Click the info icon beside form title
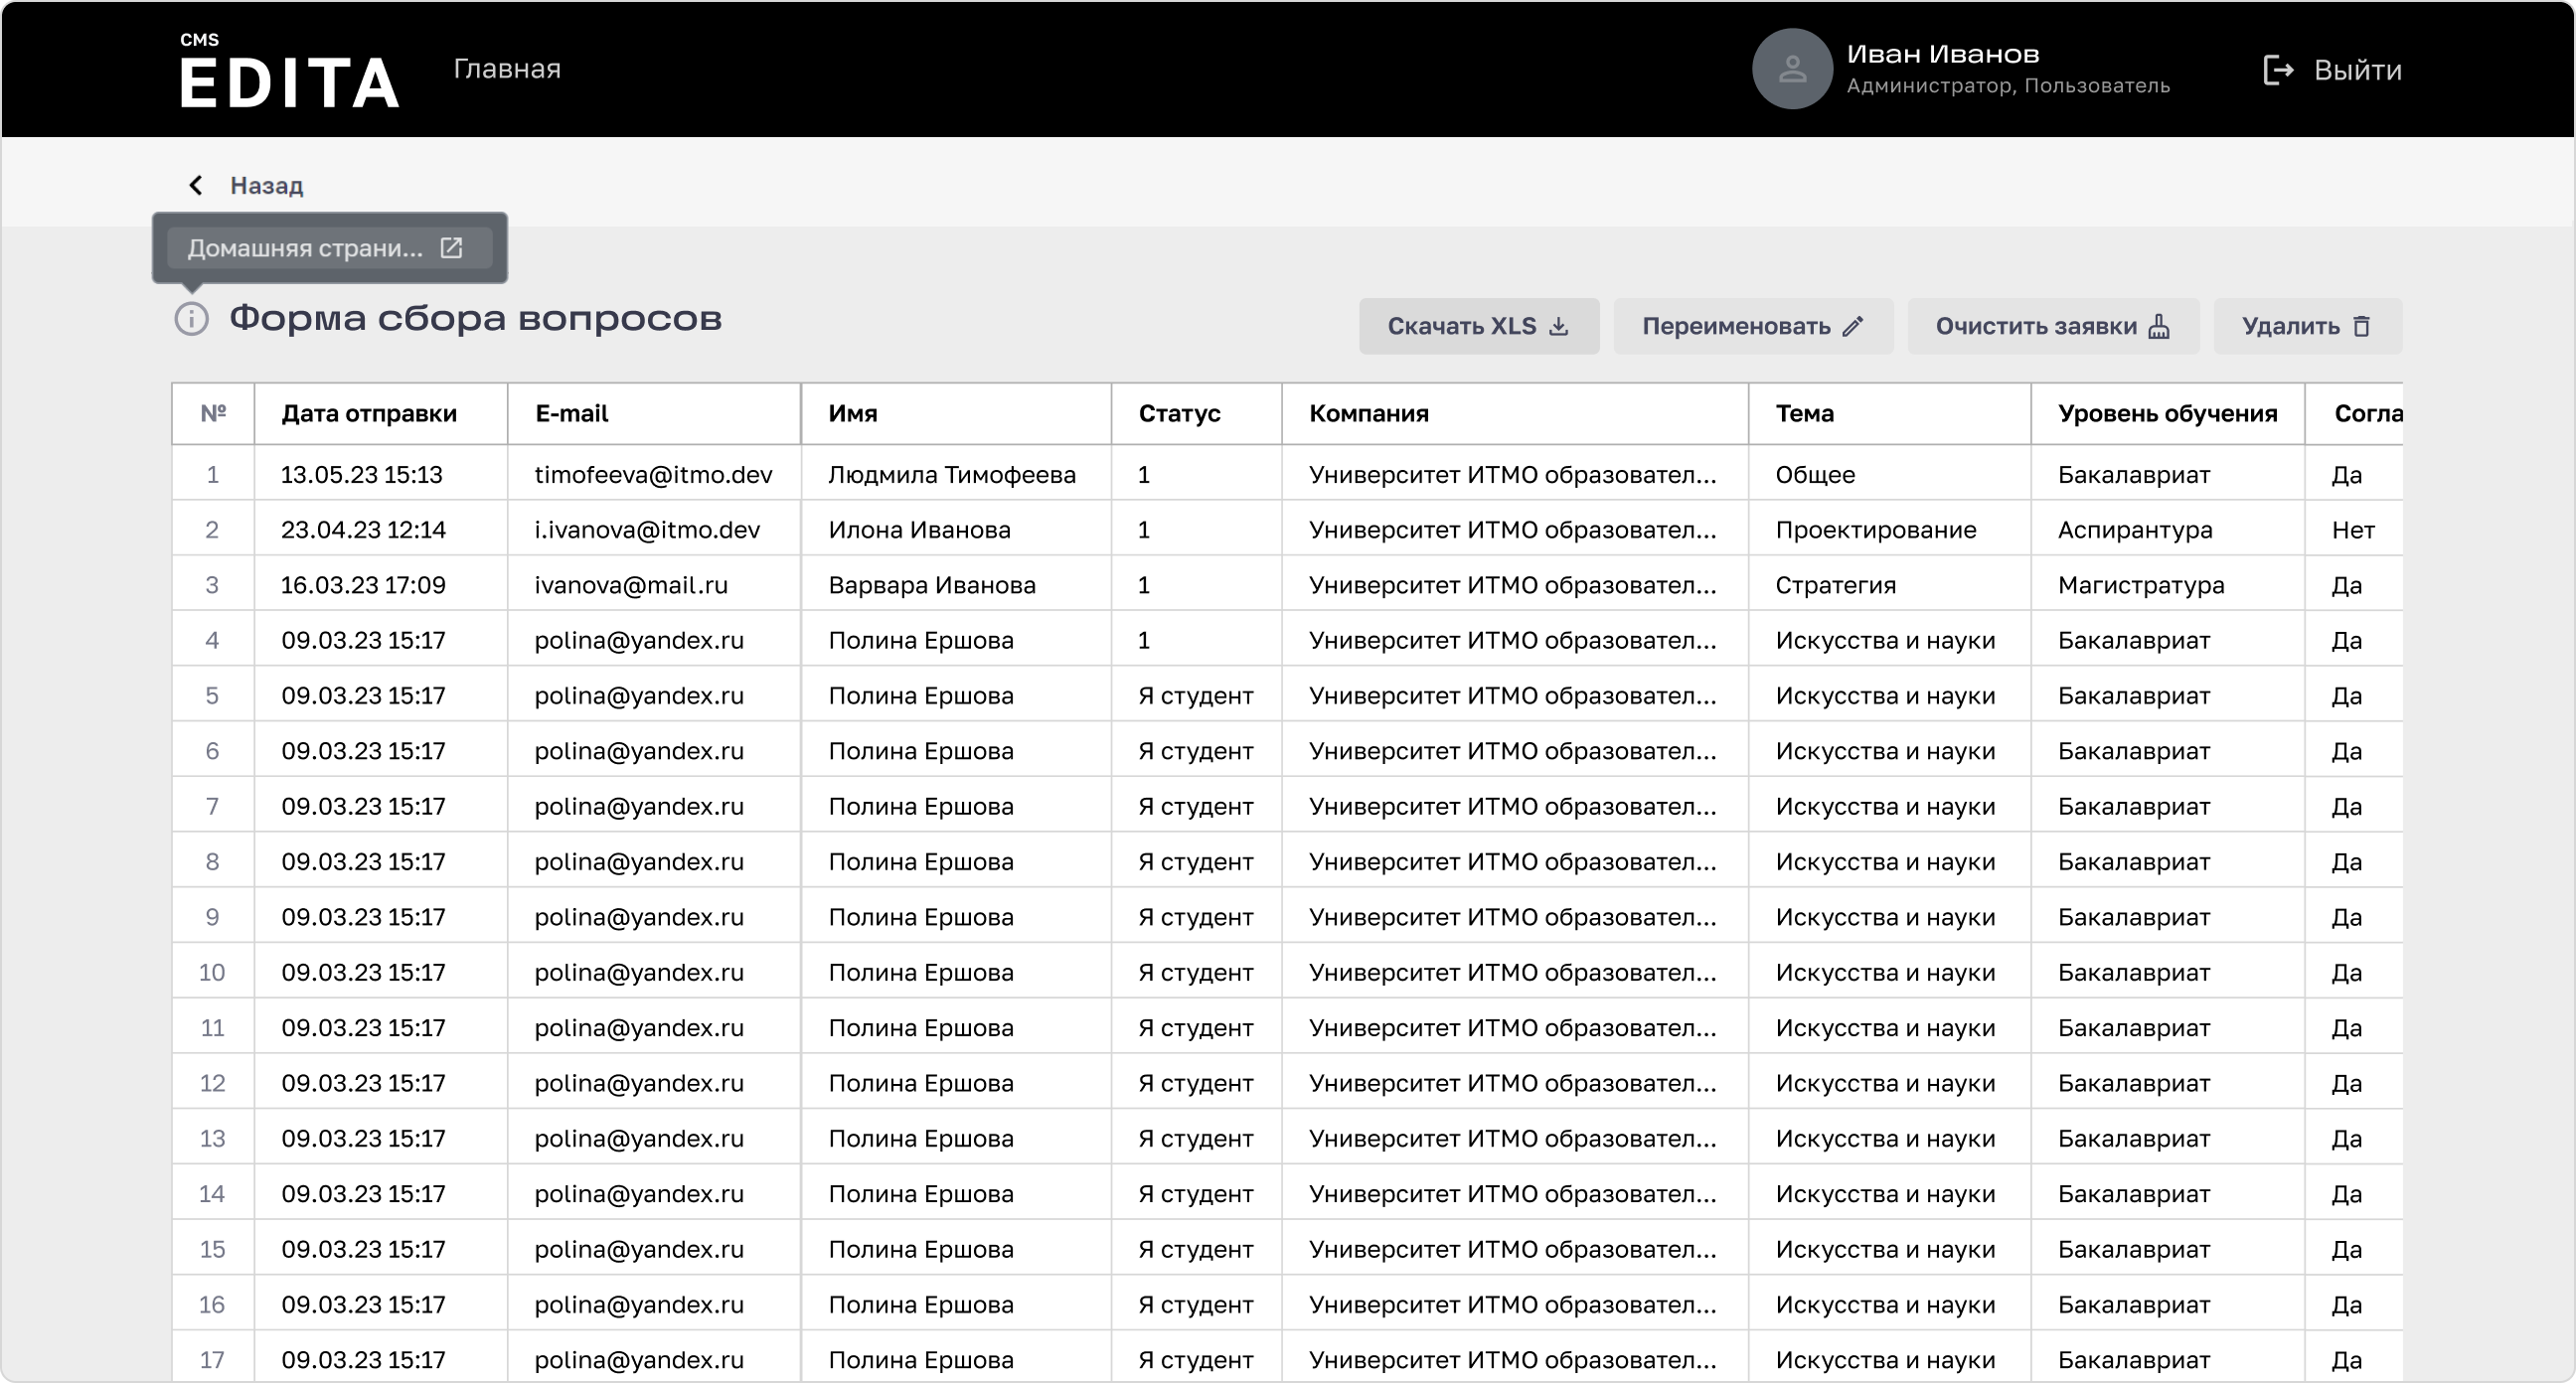Image resolution: width=2576 pixels, height=1383 pixels. [x=192, y=319]
